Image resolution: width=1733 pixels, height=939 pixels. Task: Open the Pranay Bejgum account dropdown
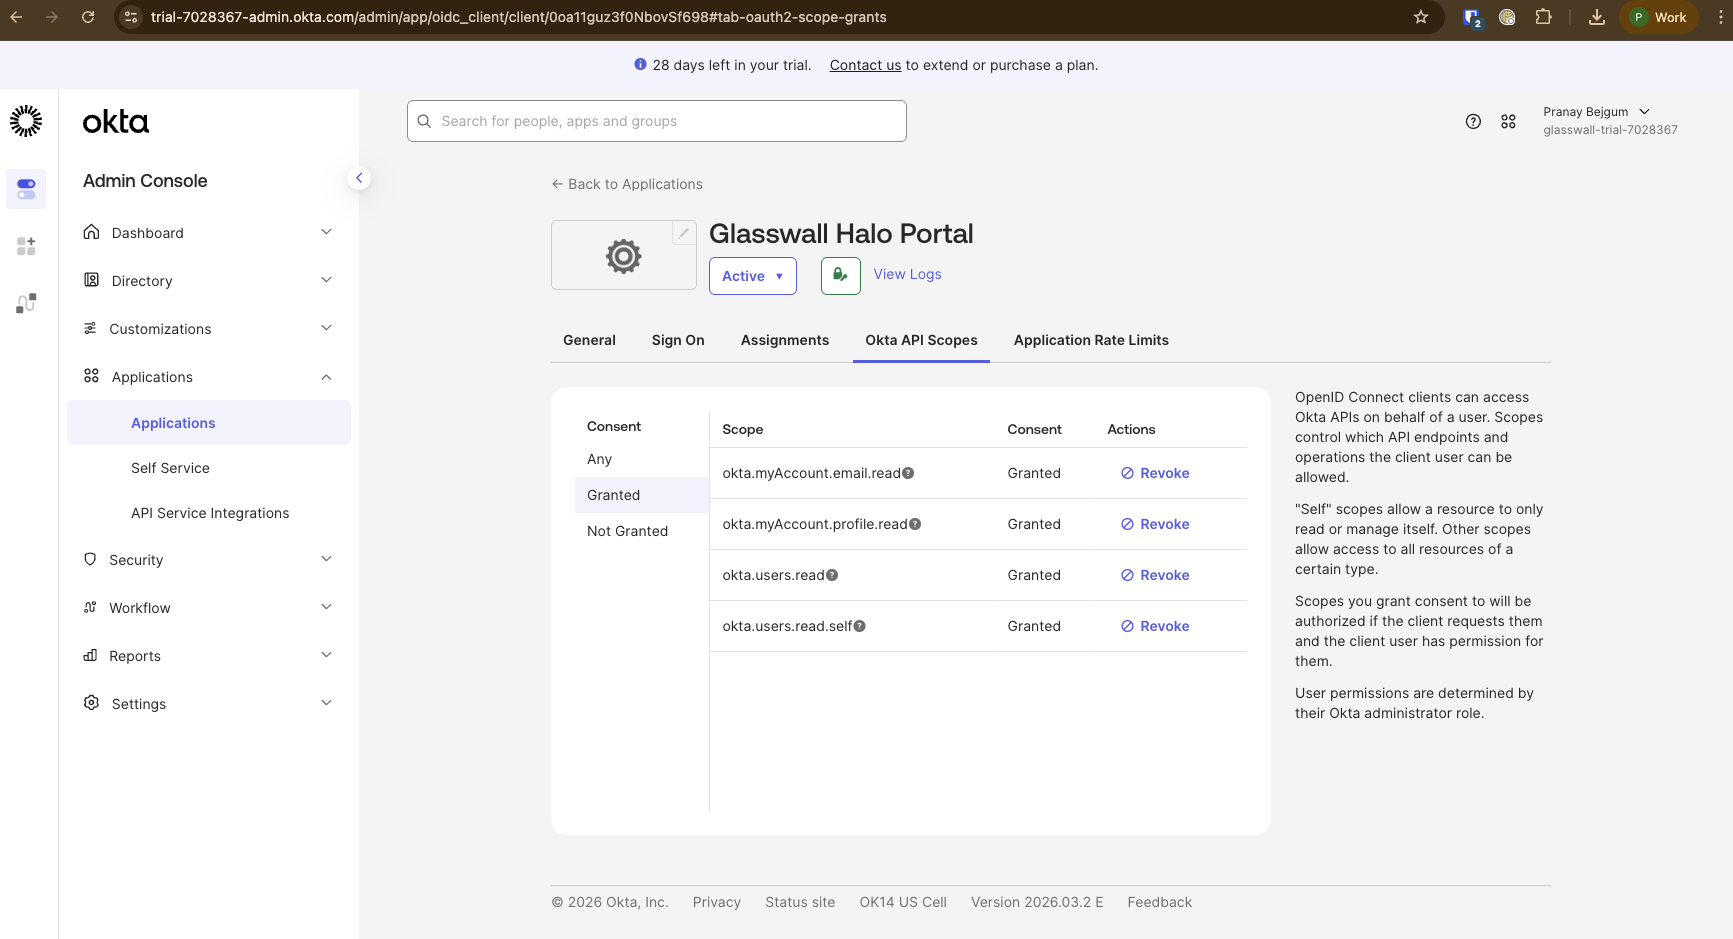click(x=1596, y=112)
